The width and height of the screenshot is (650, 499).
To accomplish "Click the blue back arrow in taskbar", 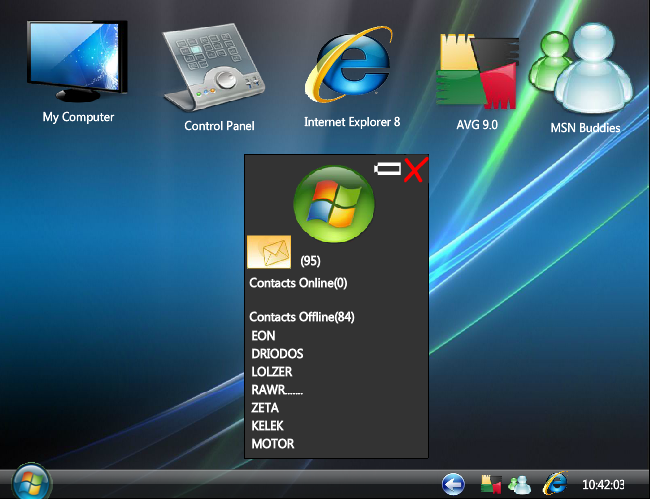I will click(453, 484).
